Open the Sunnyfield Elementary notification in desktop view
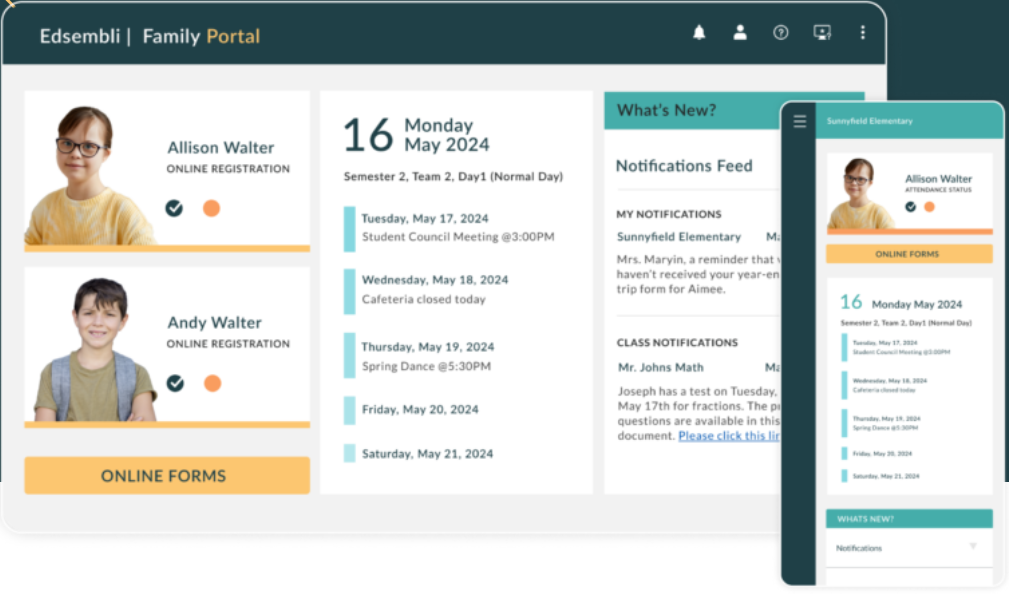The image size is (1009, 594). (x=679, y=237)
